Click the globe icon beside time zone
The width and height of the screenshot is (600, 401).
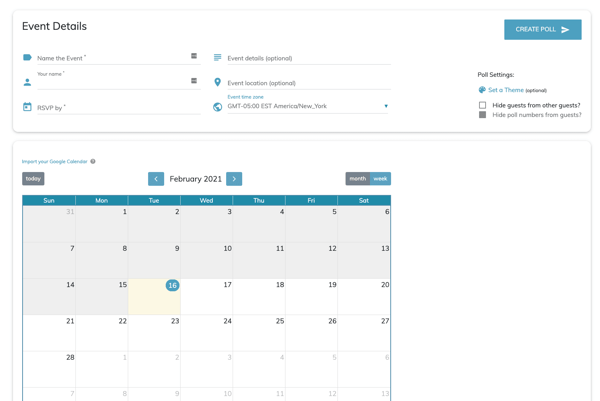pos(217,107)
